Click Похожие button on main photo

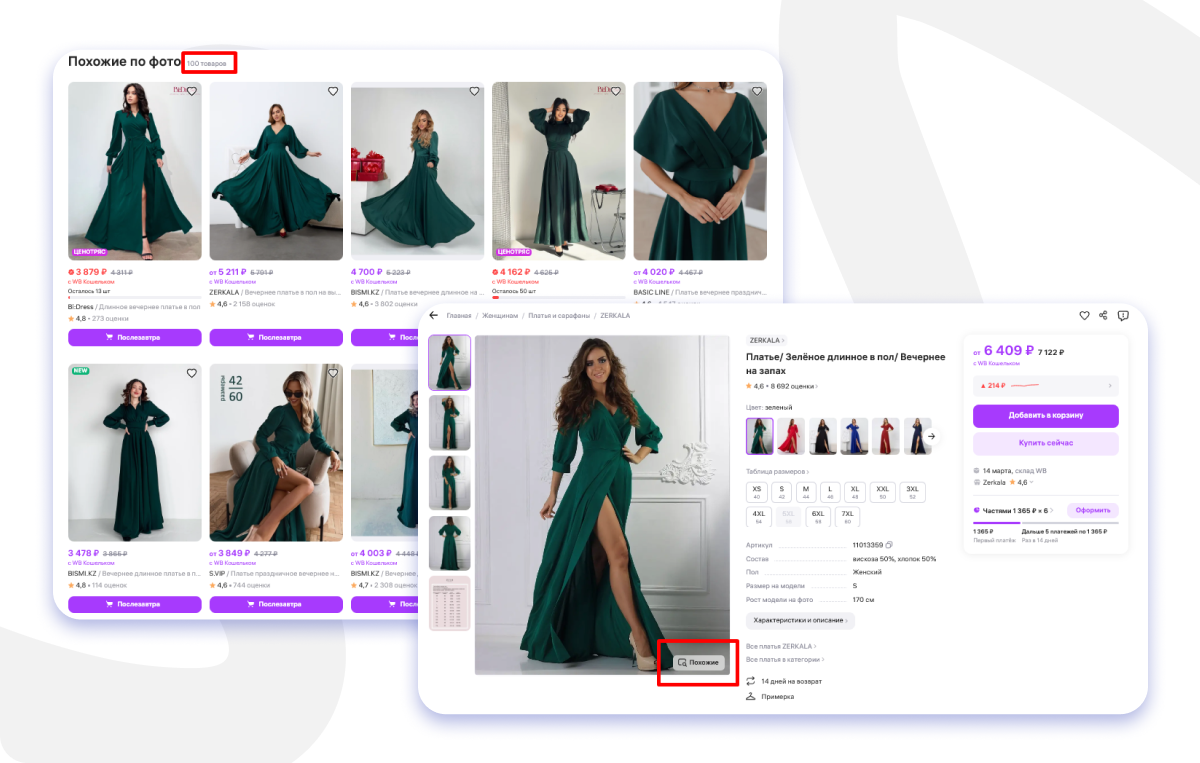[697, 662]
